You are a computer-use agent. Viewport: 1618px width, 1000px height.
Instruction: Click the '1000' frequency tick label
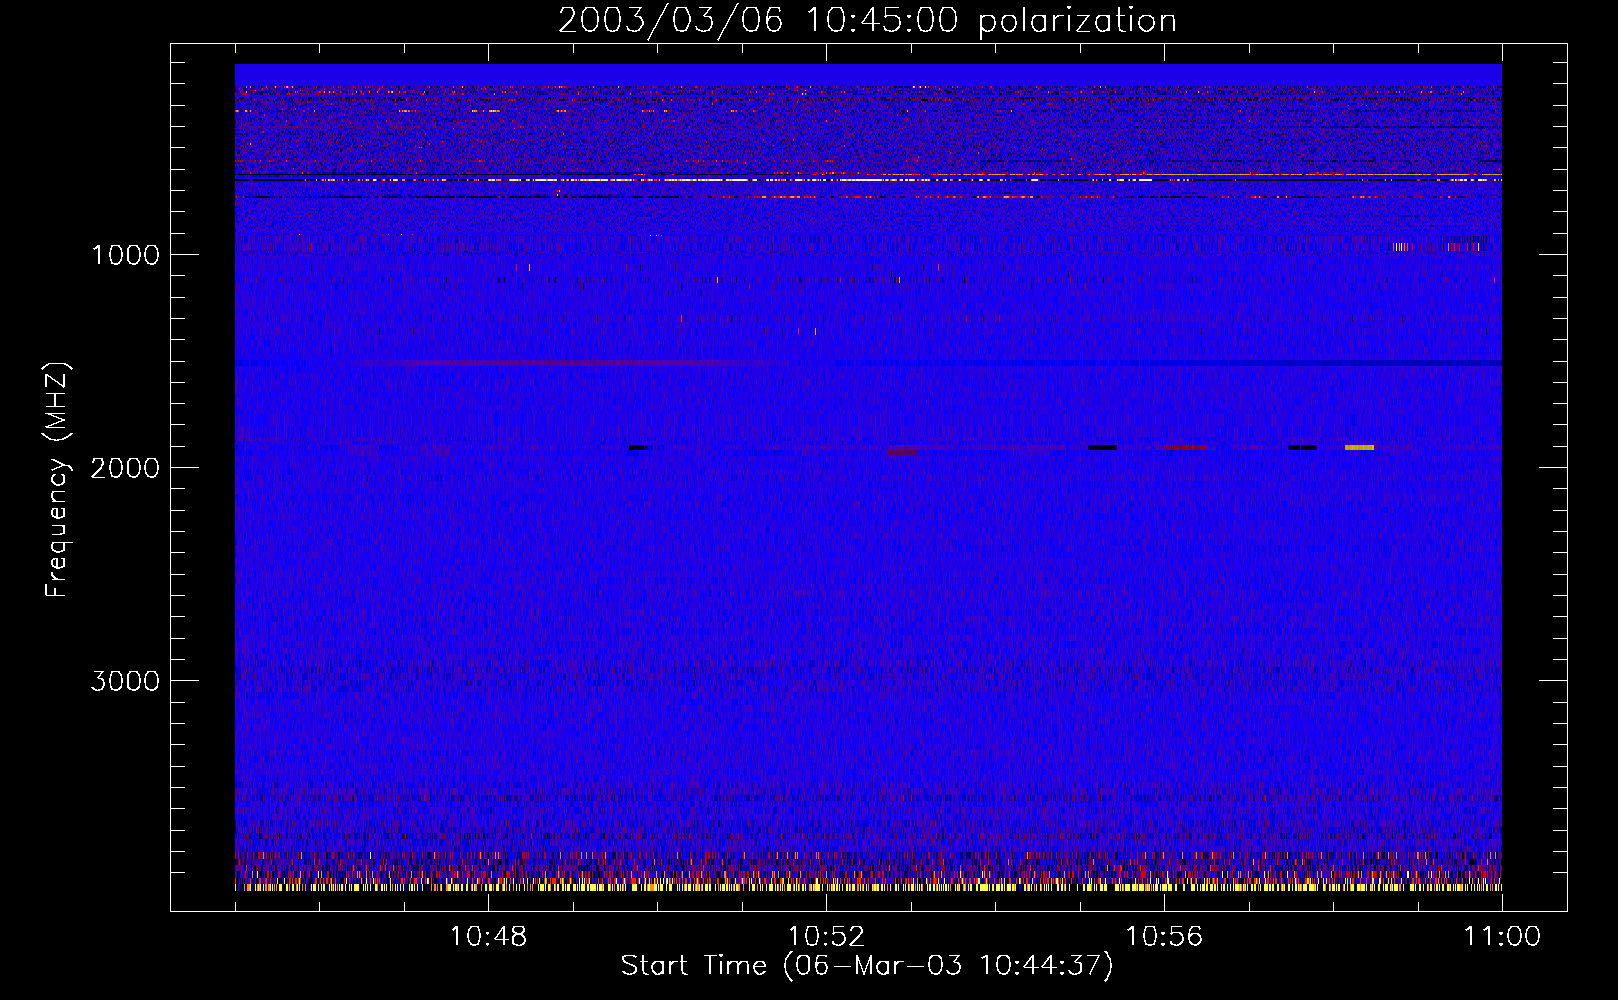[125, 255]
